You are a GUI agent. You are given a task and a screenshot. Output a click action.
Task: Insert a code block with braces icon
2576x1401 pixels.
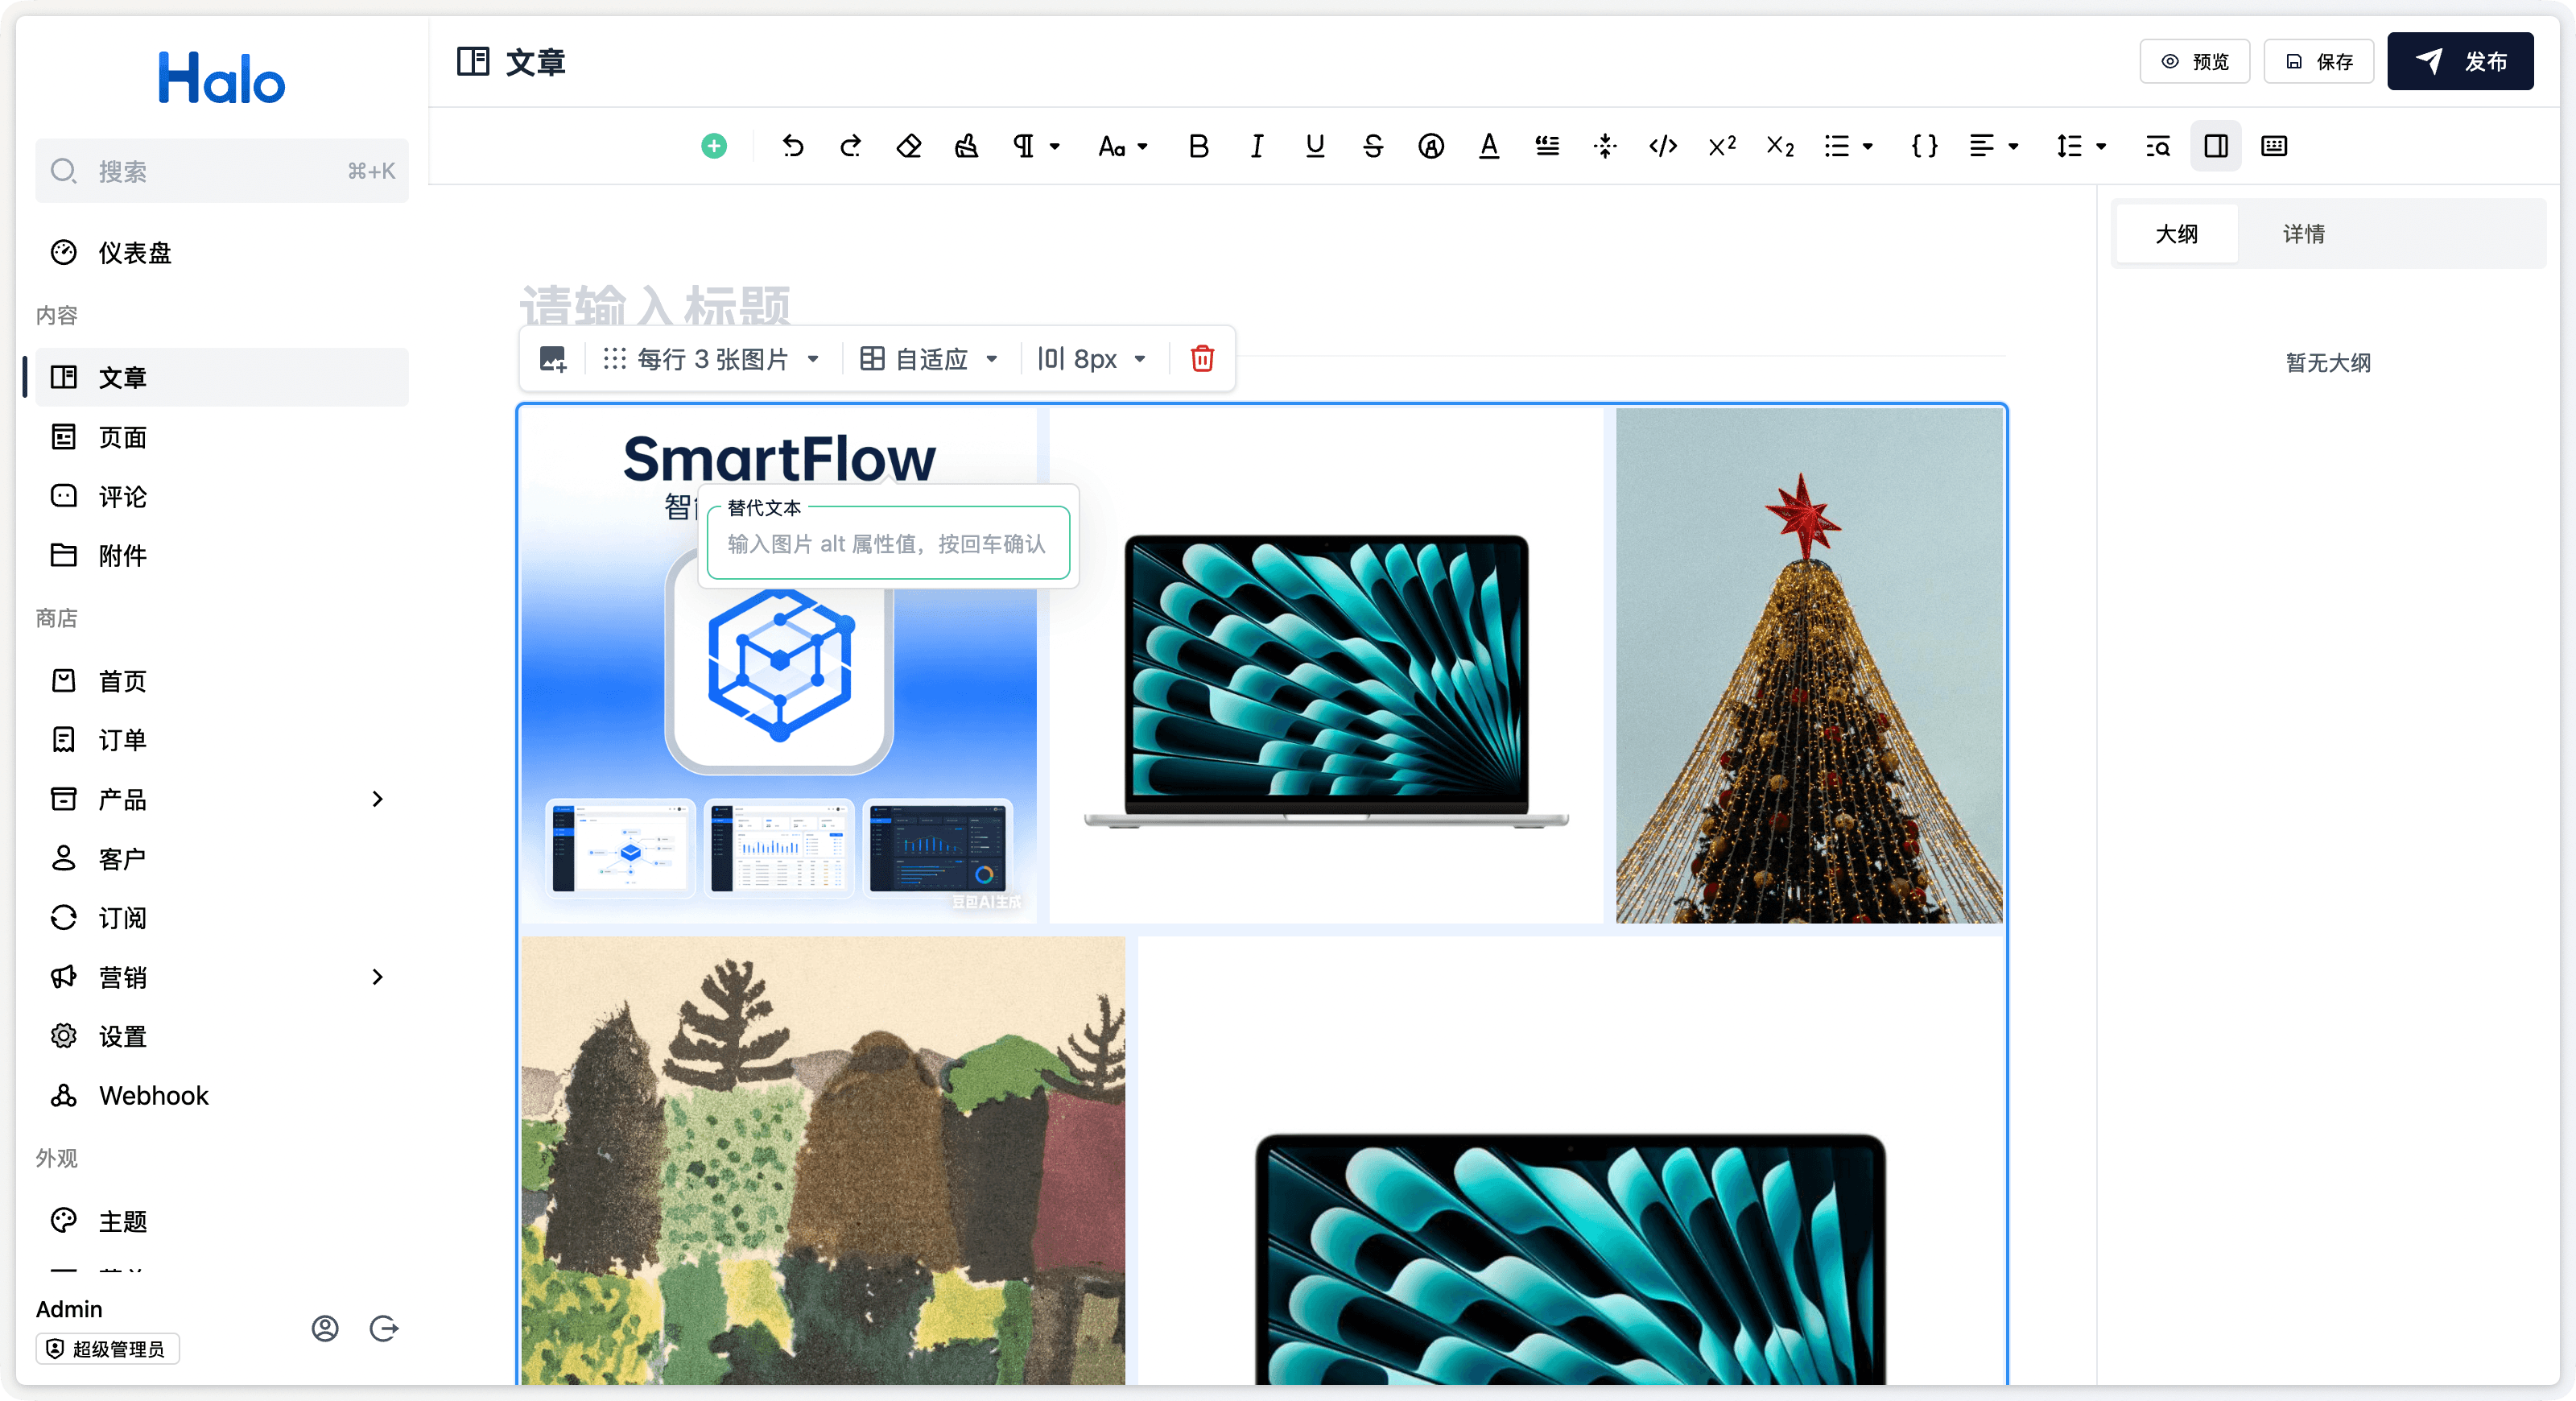click(1924, 146)
